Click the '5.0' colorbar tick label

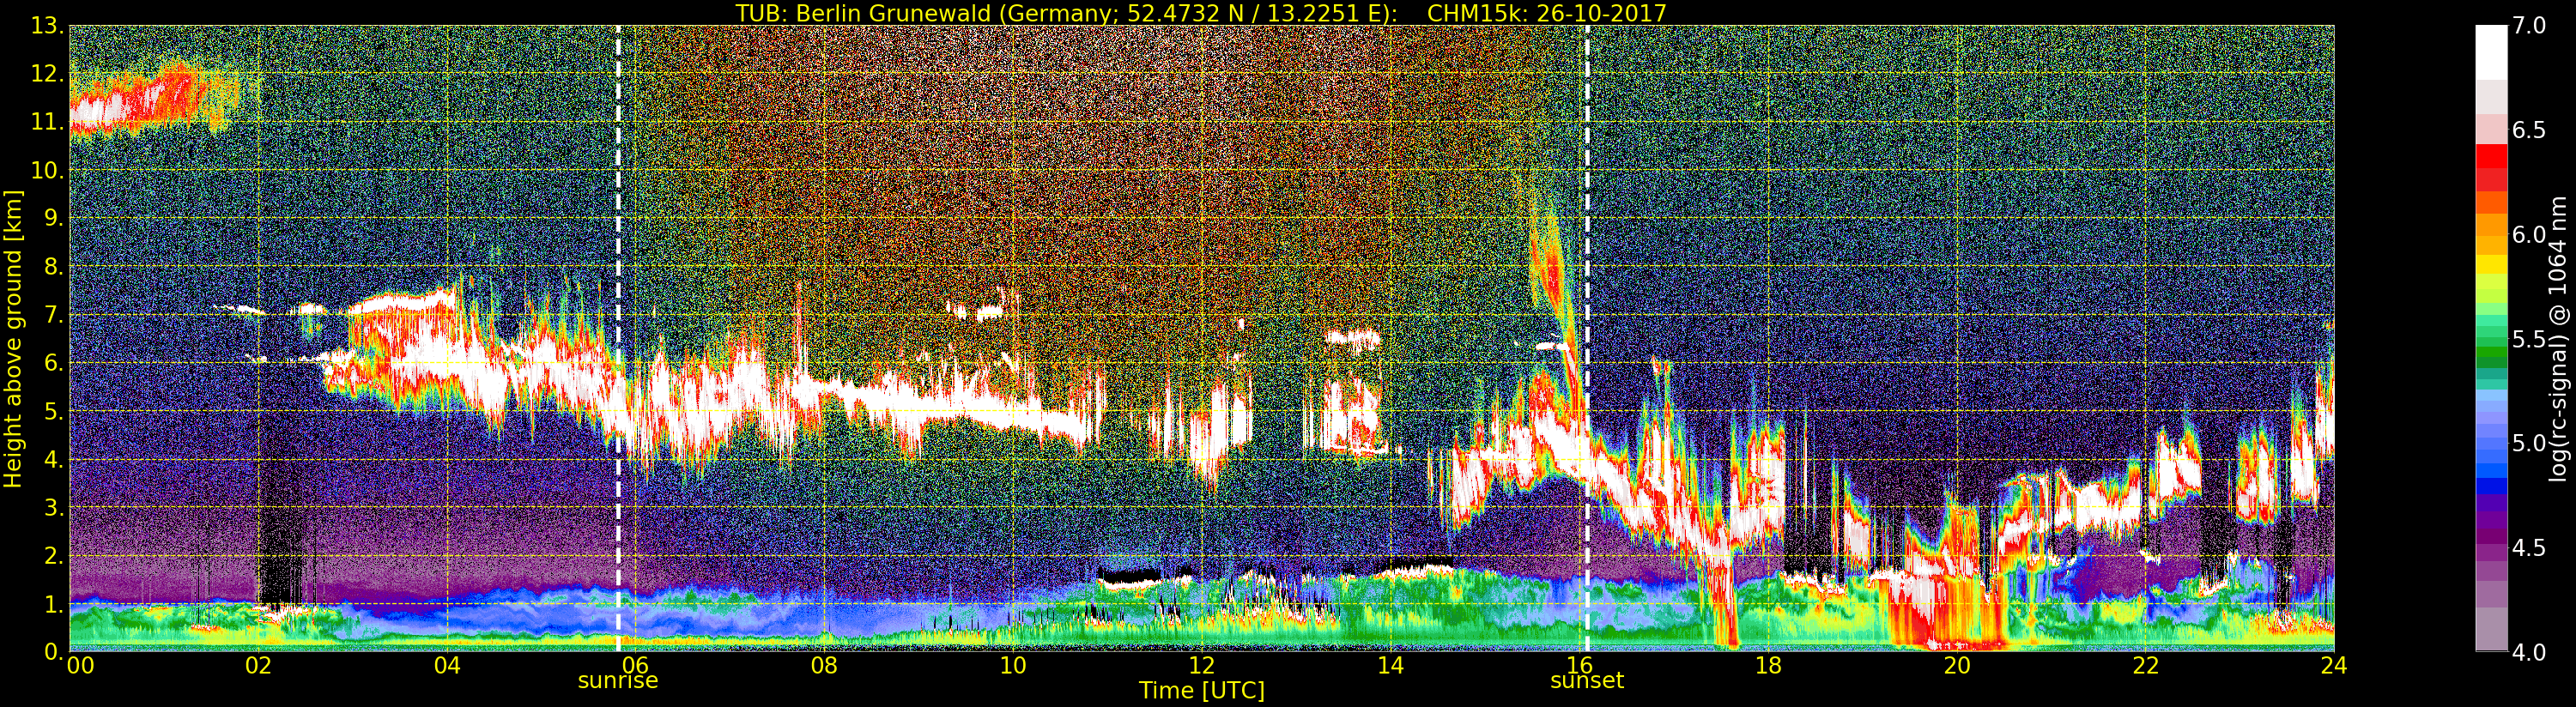coord(2529,443)
